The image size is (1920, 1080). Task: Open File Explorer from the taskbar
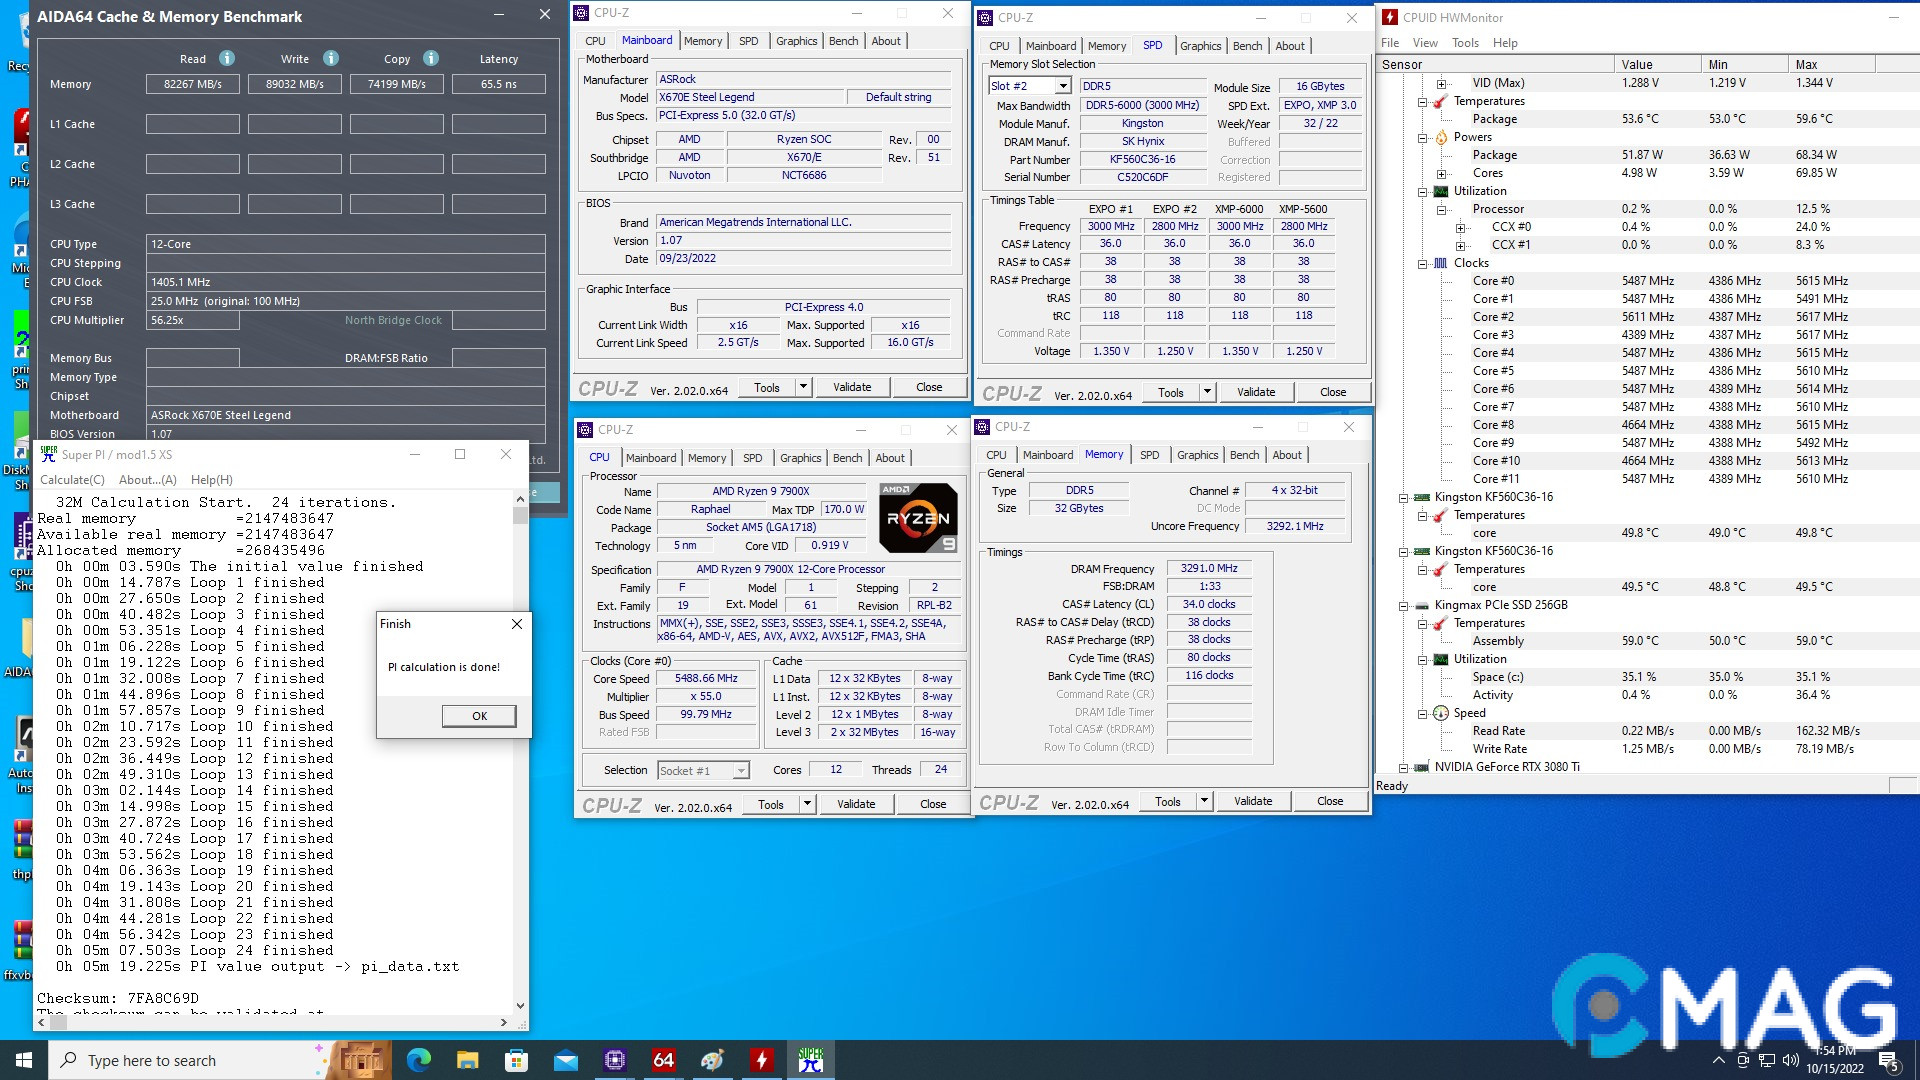(x=467, y=1060)
